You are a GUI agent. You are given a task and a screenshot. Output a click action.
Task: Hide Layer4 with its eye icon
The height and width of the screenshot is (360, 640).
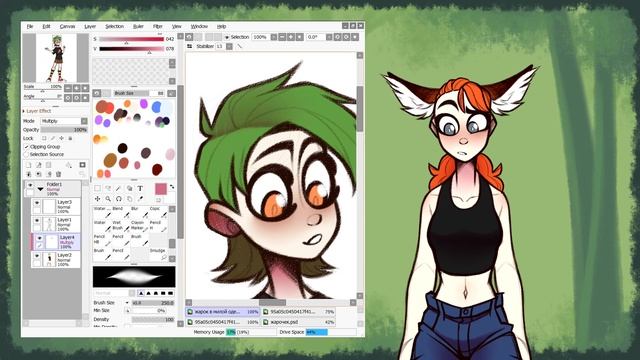(x=40, y=238)
